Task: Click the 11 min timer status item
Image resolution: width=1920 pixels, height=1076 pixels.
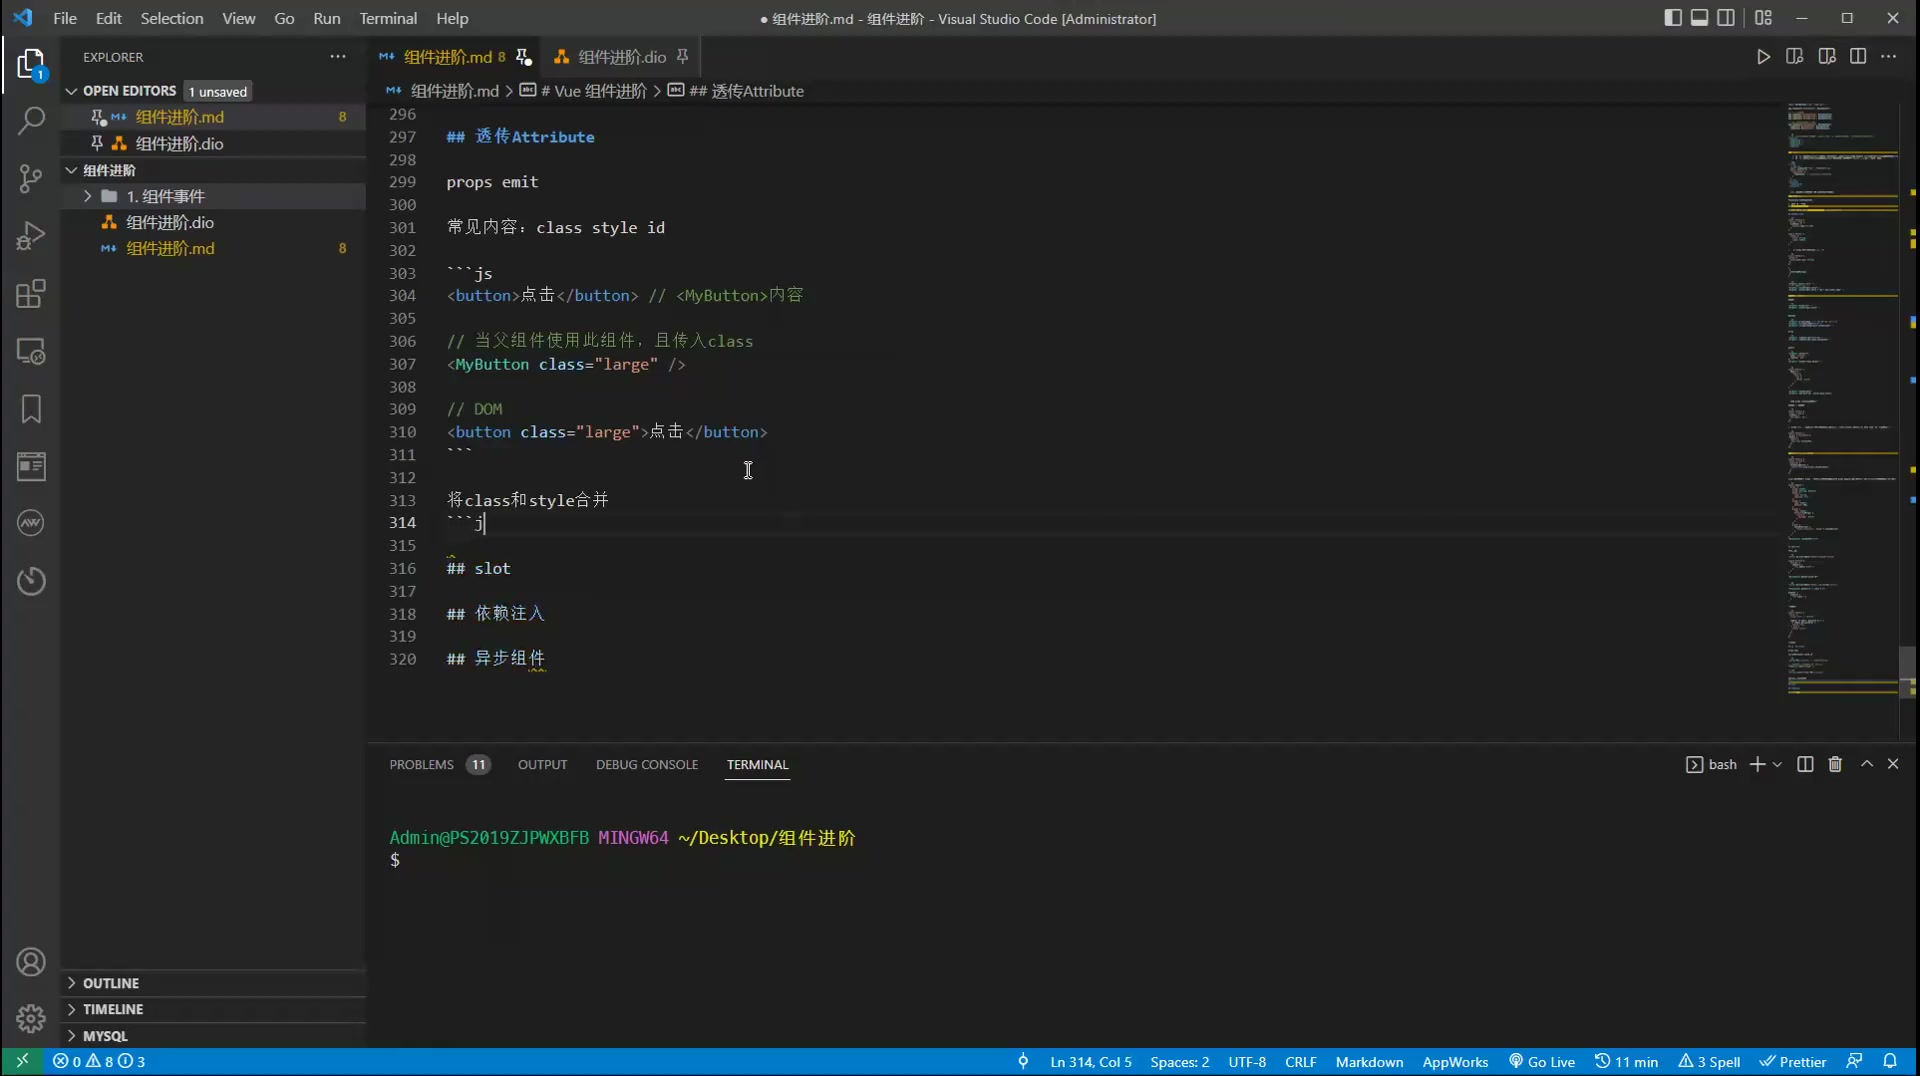Action: point(1626,1061)
